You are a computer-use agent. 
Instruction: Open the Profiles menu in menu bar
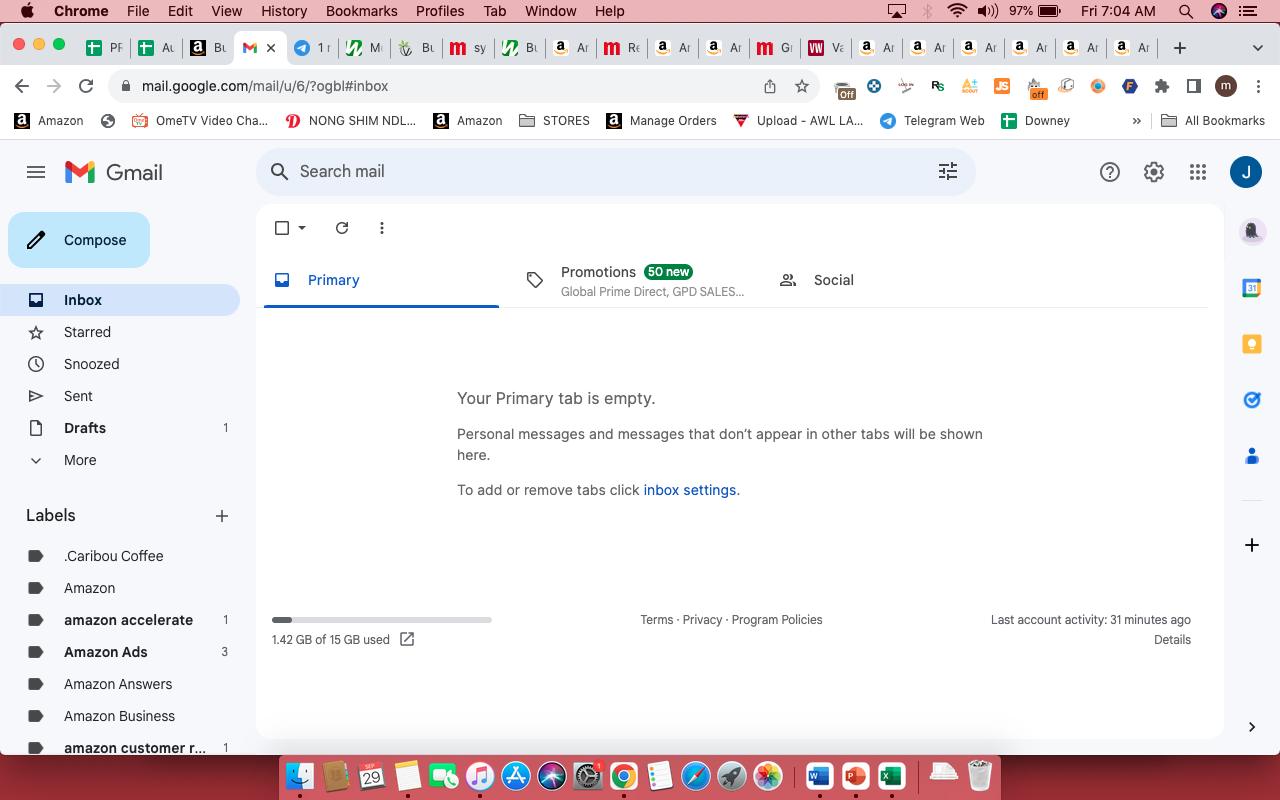[440, 11]
